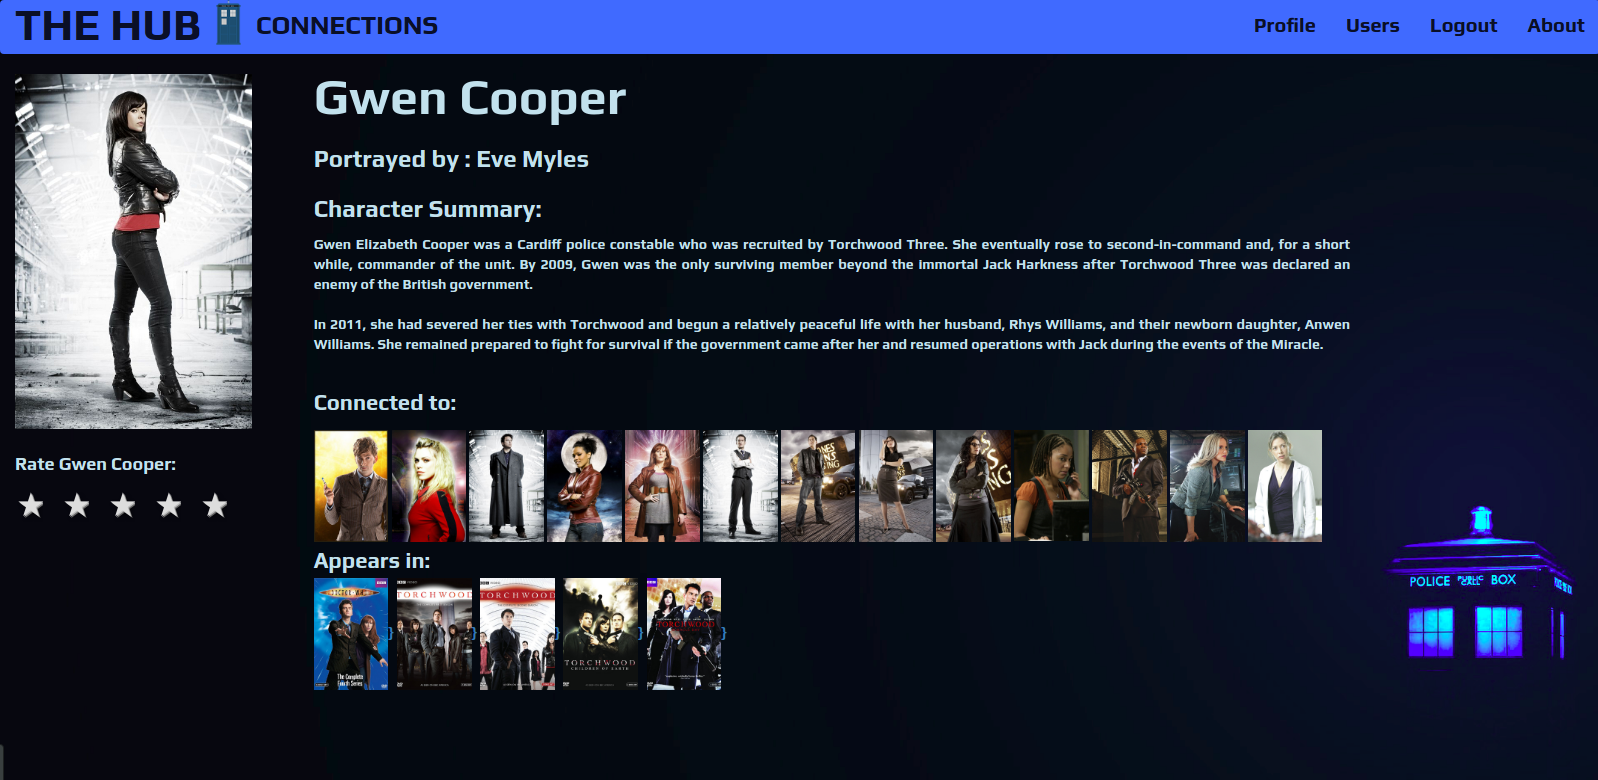Open the man in waistcoat and tie connection
Image resolution: width=1598 pixels, height=780 pixels.
point(741,486)
